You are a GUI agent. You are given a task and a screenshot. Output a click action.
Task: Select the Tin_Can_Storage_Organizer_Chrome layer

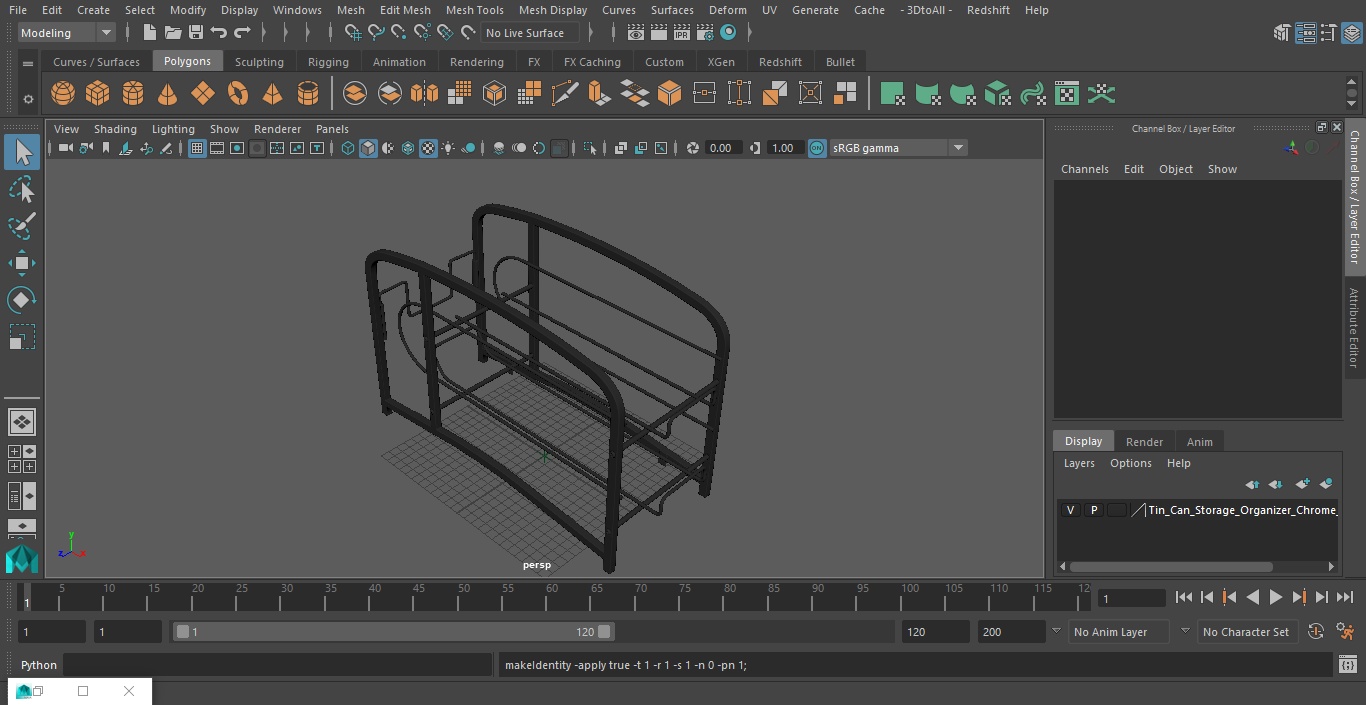tap(1242, 510)
